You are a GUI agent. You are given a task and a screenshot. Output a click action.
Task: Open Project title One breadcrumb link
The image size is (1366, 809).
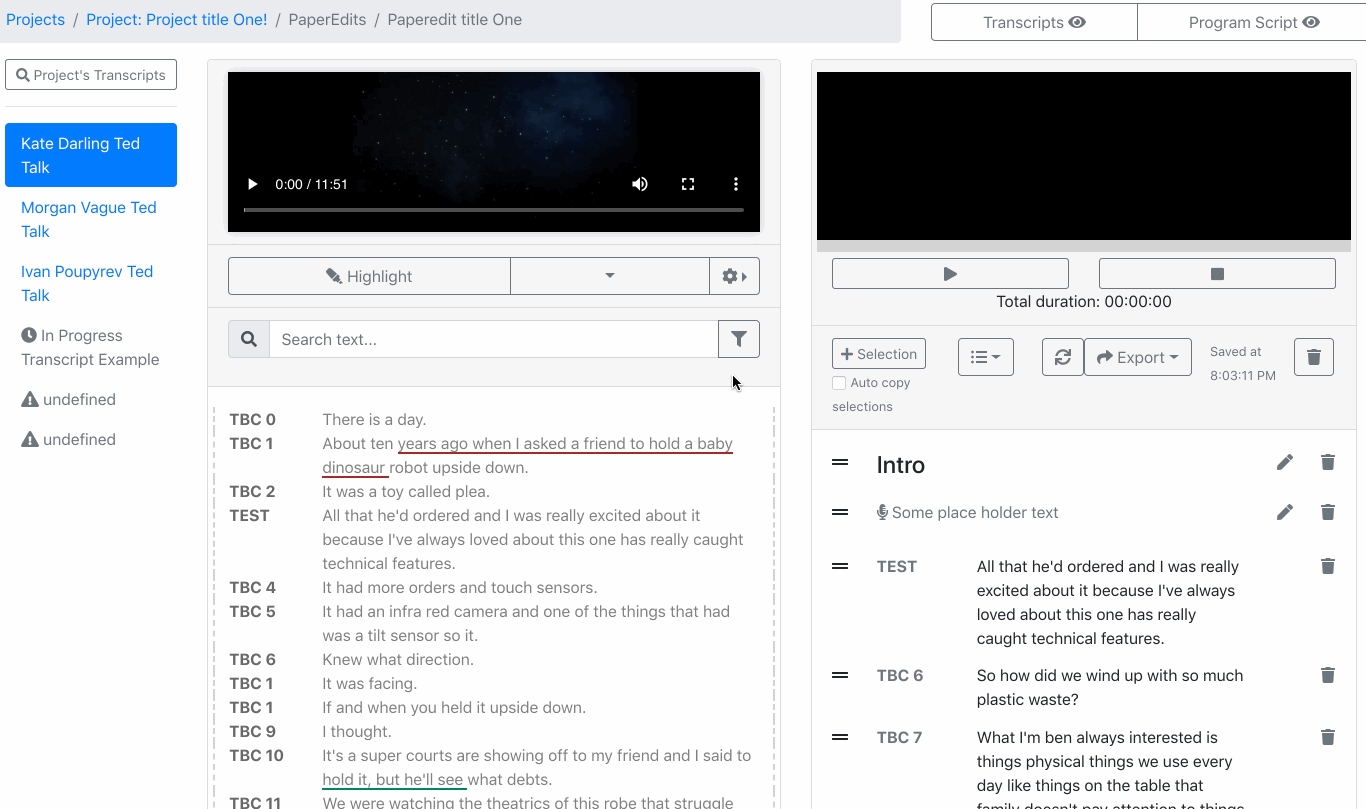[x=177, y=20]
